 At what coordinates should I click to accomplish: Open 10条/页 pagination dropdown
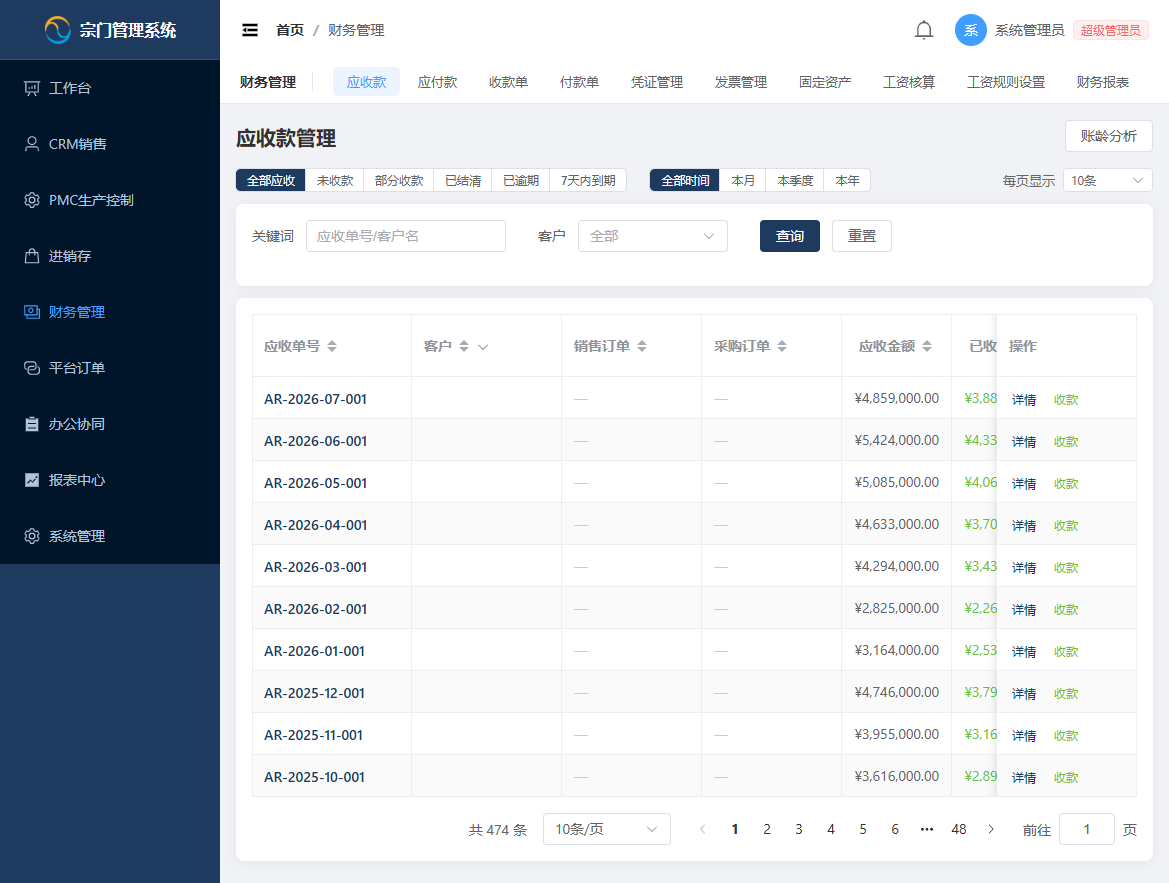607,829
